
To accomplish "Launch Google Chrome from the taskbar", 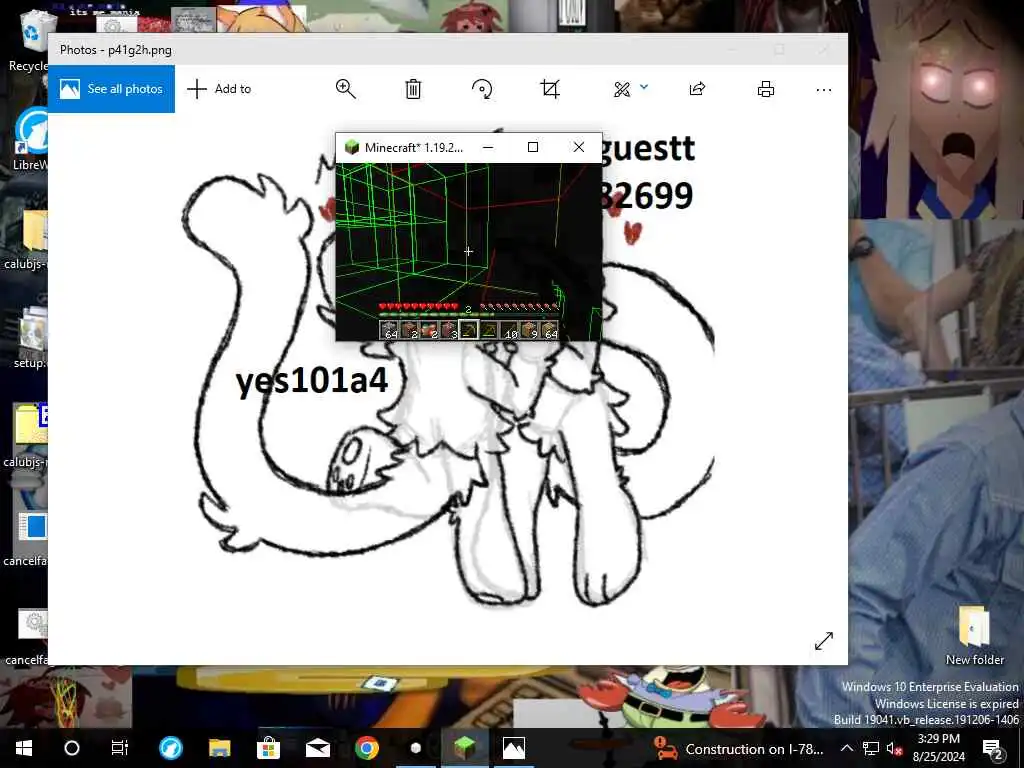I will pyautogui.click(x=366, y=748).
